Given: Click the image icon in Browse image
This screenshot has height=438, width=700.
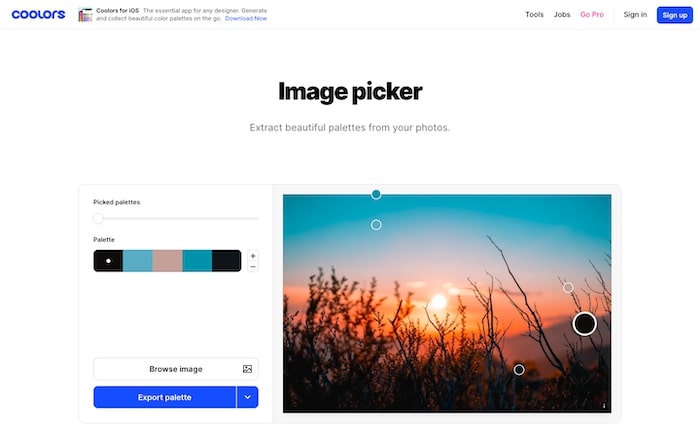Looking at the screenshot, I should point(247,369).
